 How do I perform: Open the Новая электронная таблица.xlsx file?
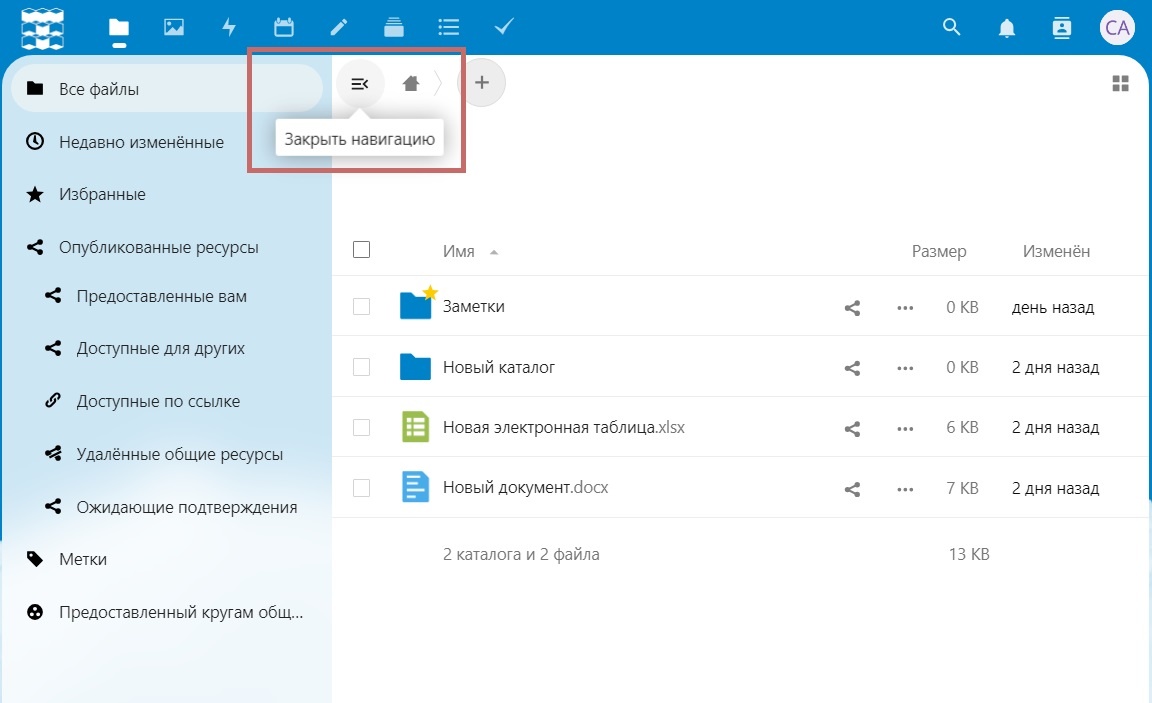coord(564,428)
